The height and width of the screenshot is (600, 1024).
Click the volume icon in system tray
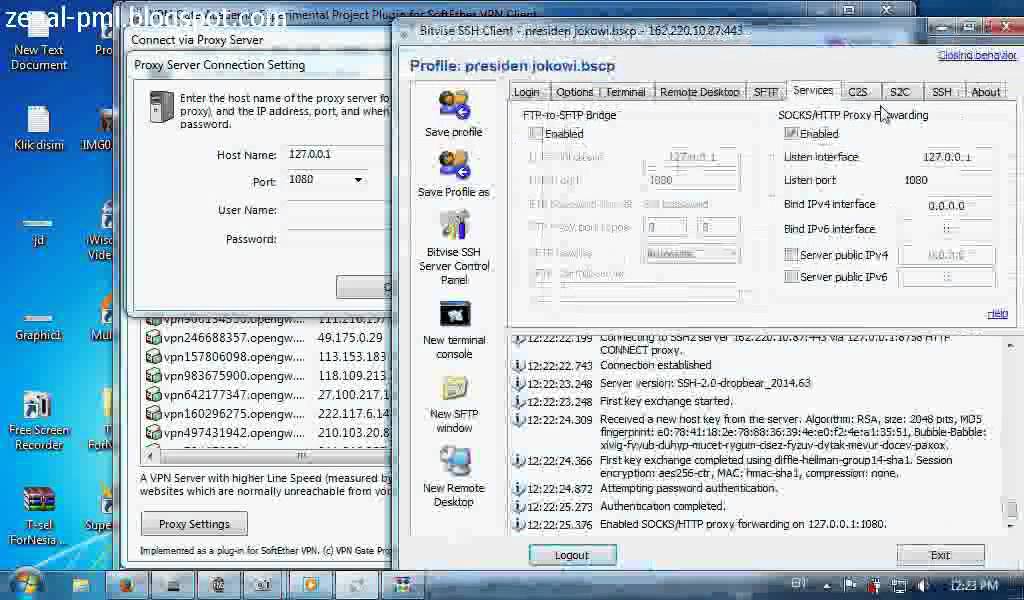coord(924,585)
